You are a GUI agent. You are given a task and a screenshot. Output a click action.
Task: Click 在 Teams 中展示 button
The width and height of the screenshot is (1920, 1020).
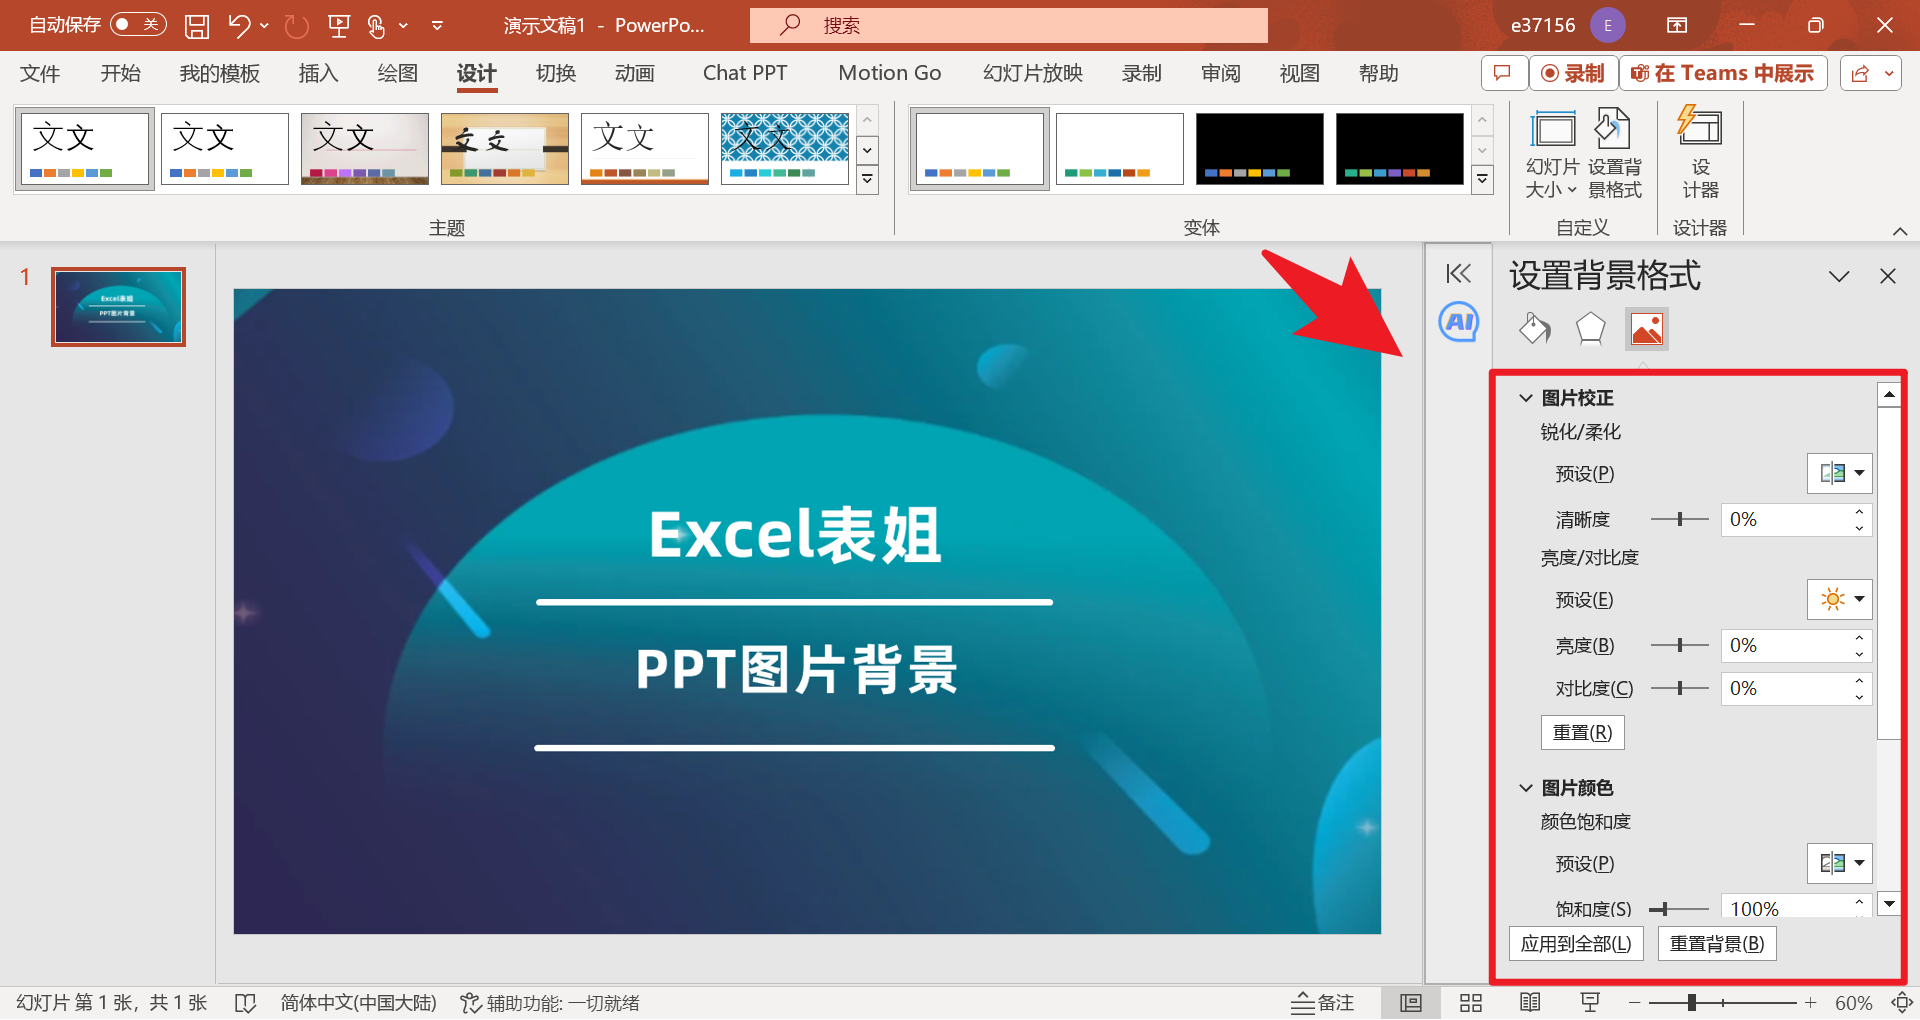(x=1723, y=73)
